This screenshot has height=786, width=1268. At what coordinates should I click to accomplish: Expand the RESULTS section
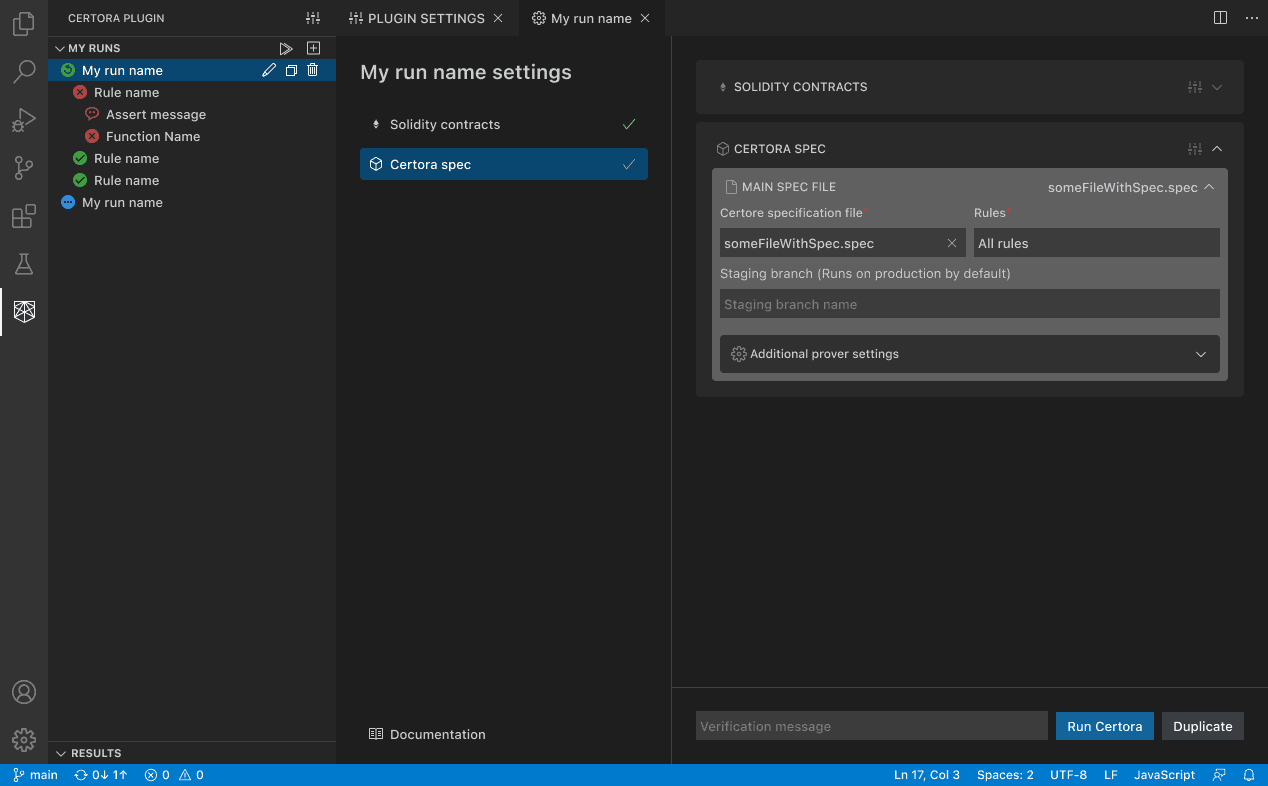point(60,753)
